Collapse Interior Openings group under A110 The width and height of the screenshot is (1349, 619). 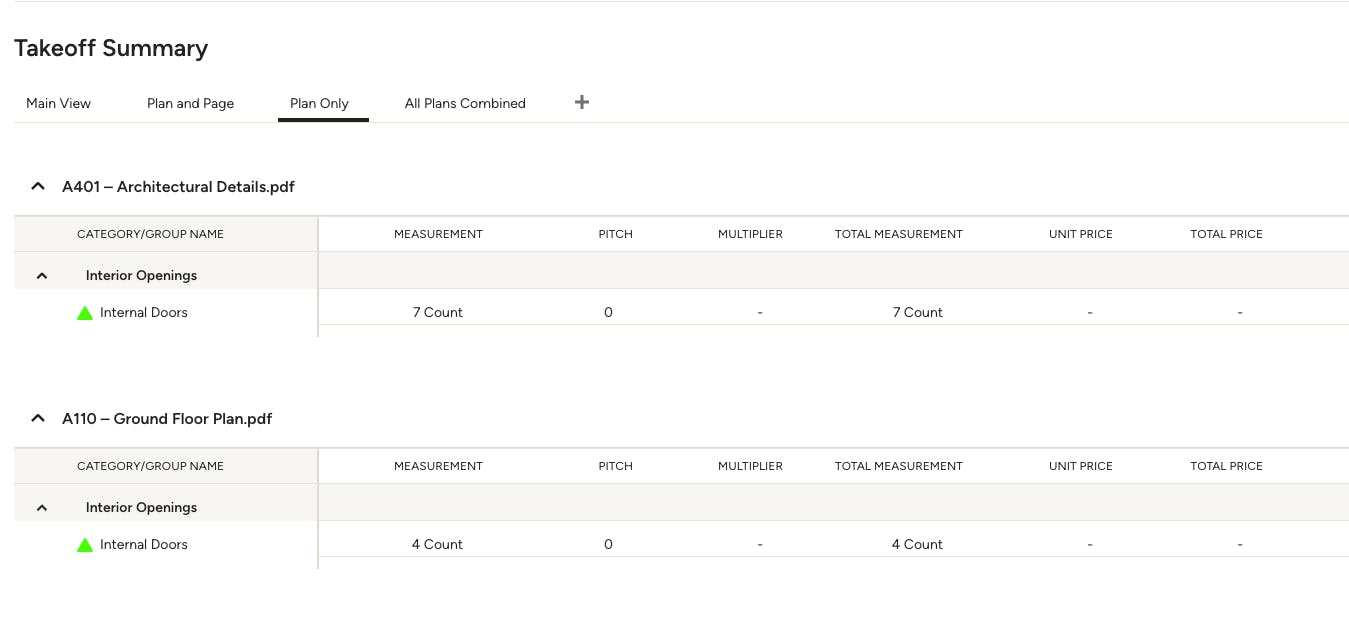(x=42, y=508)
